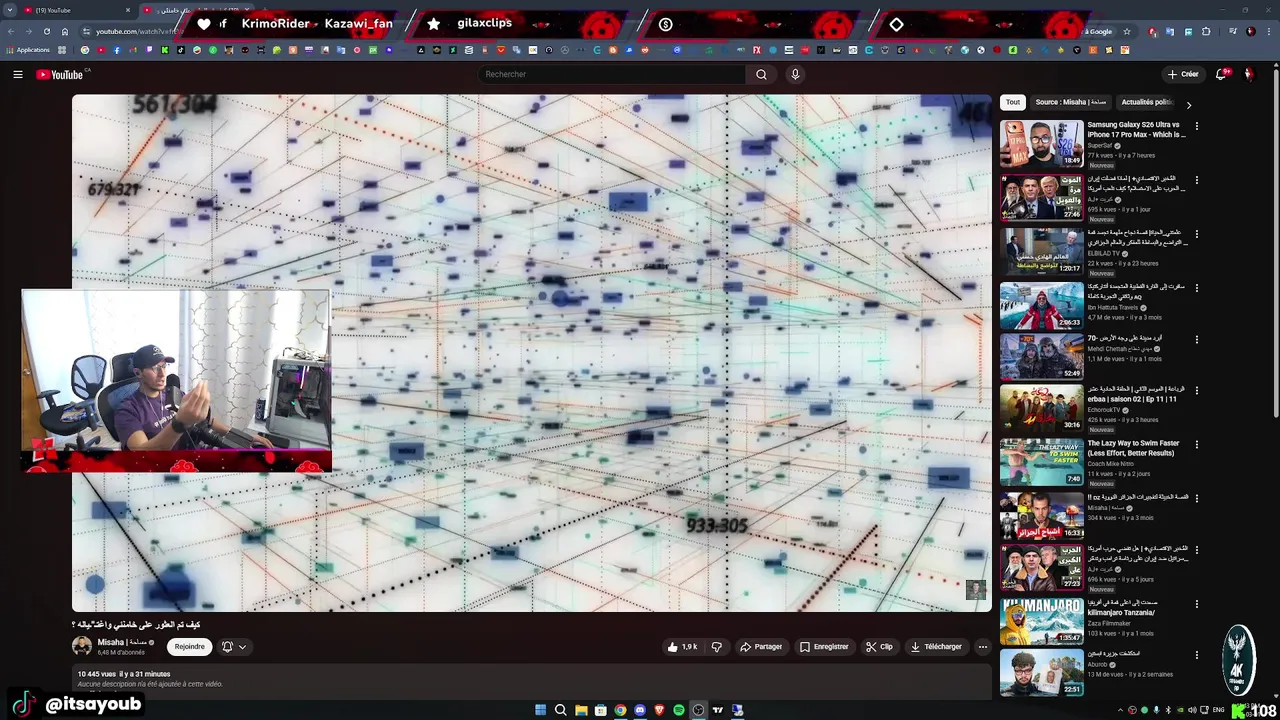
Task: Open the Windows Start button
Action: pos(540,710)
